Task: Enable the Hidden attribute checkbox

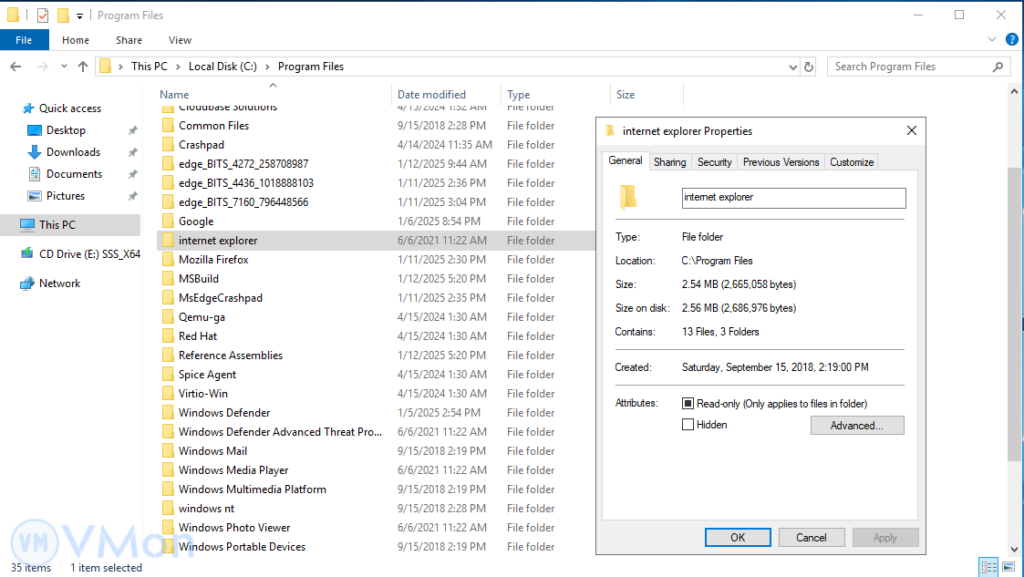Action: (687, 425)
